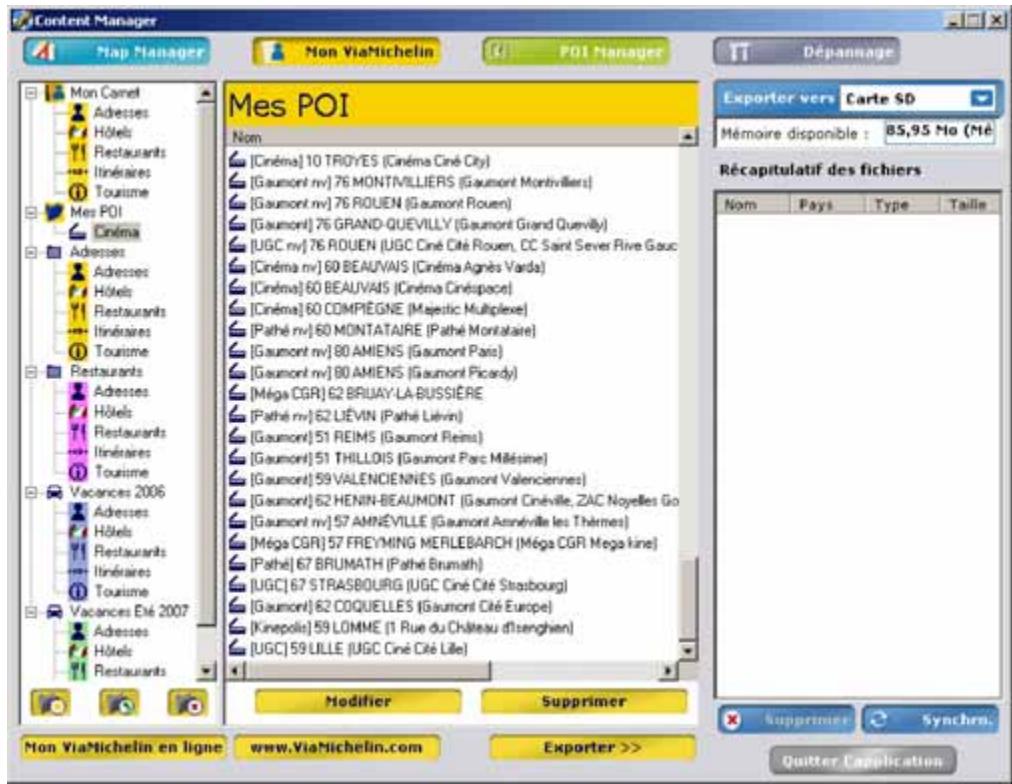Click Restaurants fork icon under Mon Carnet
1012x784 pixels.
78,152
